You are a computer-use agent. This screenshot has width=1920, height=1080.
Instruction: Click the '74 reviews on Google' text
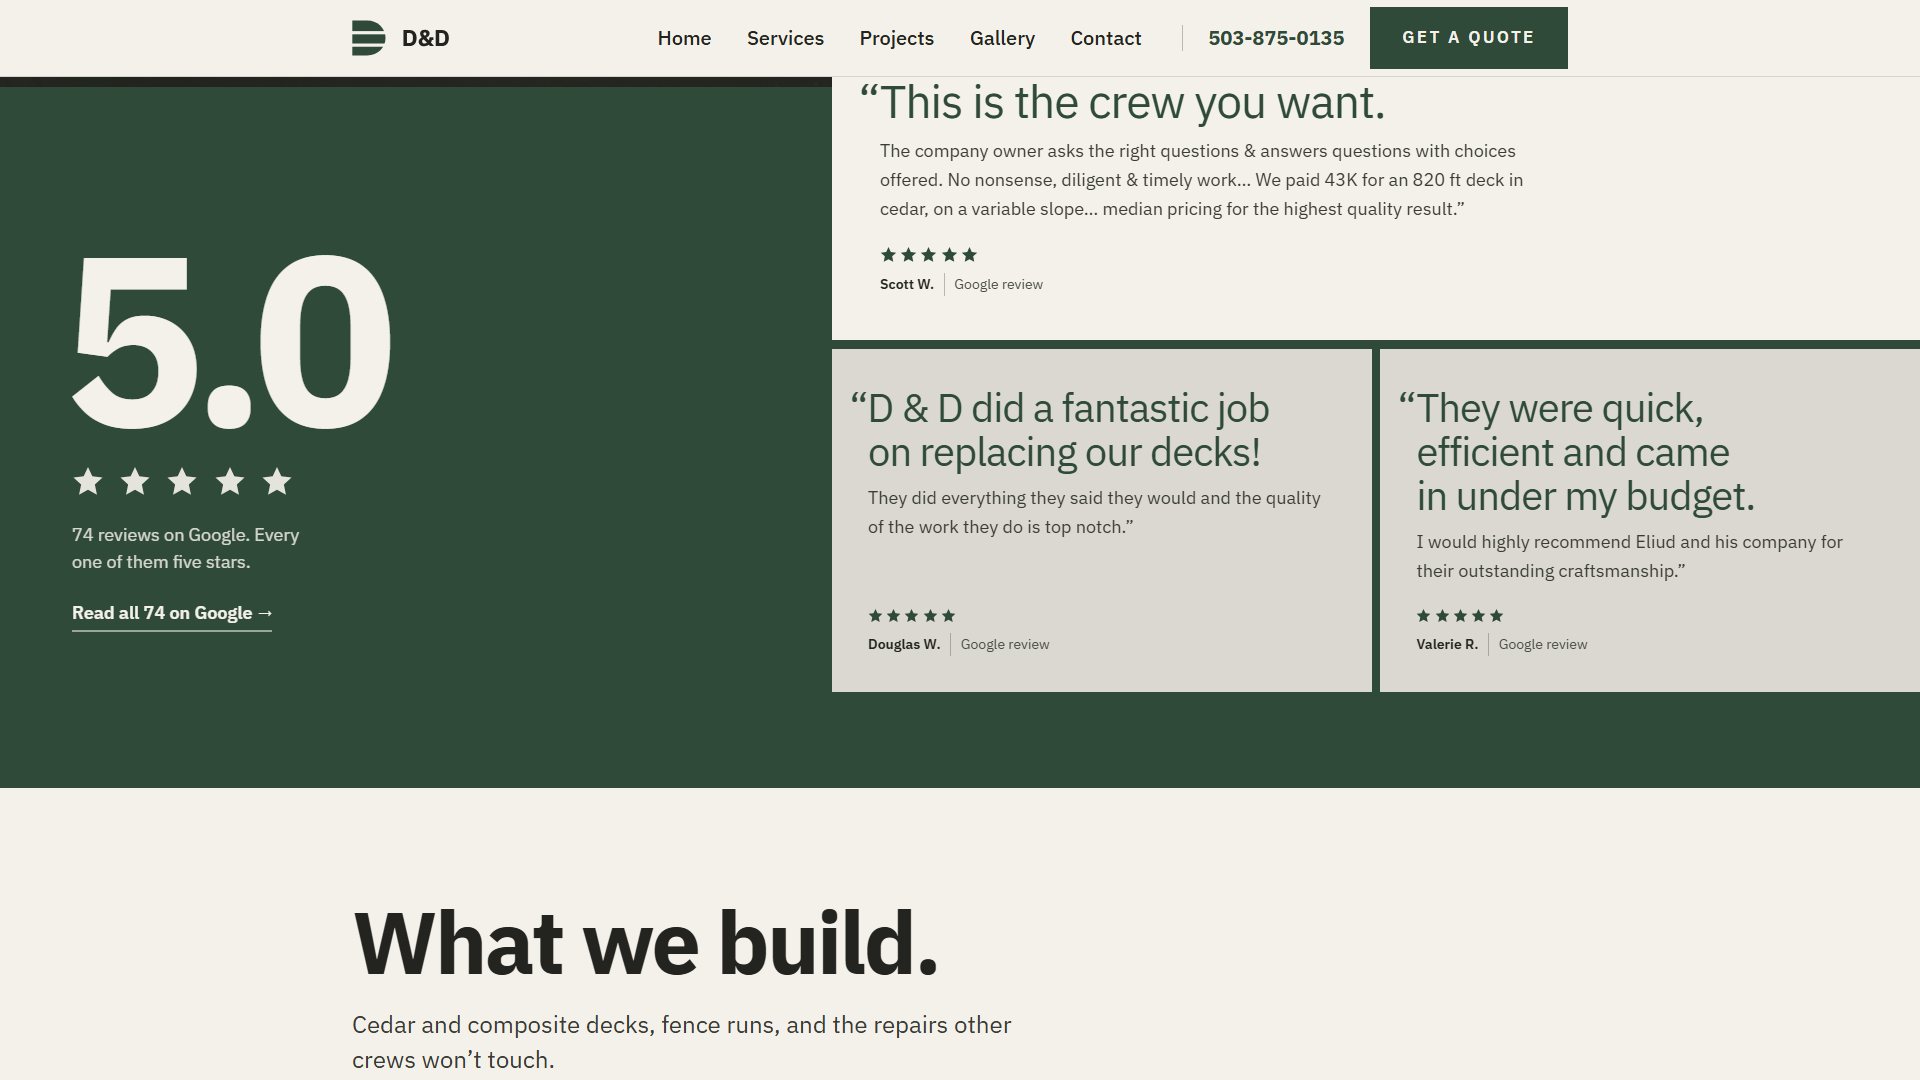pyautogui.click(x=186, y=548)
